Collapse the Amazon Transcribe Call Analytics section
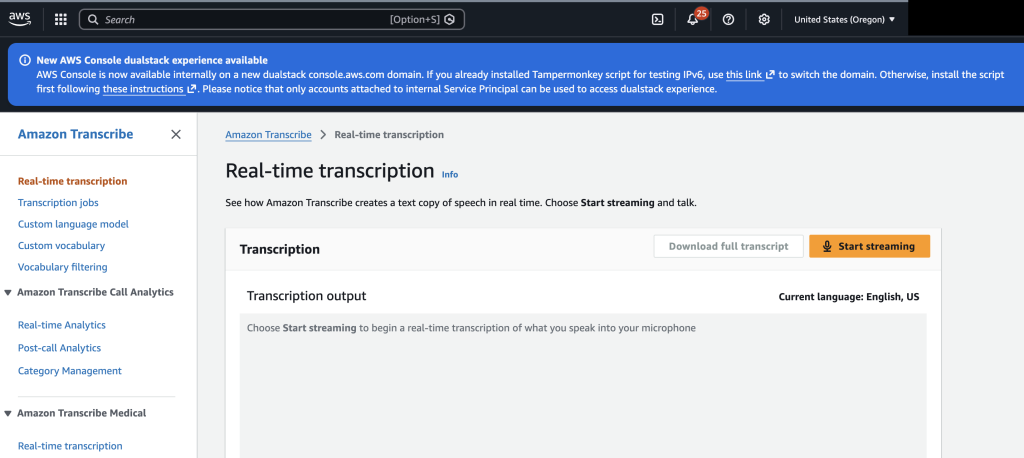Image resolution: width=1024 pixels, height=458 pixels. tap(9, 292)
